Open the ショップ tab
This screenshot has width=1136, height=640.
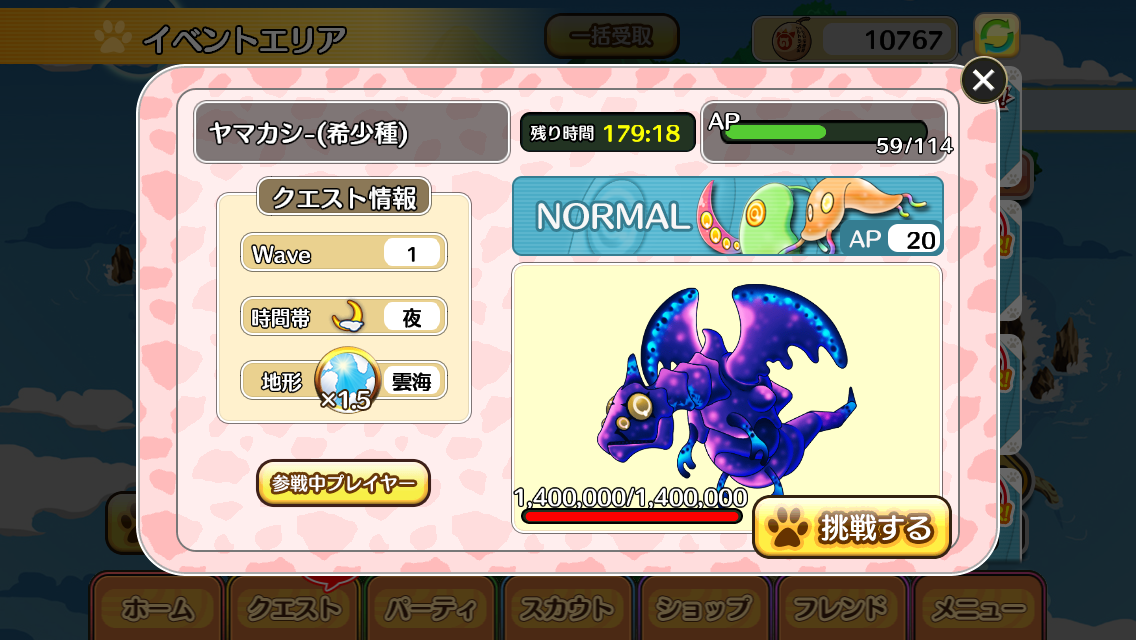coord(704,607)
